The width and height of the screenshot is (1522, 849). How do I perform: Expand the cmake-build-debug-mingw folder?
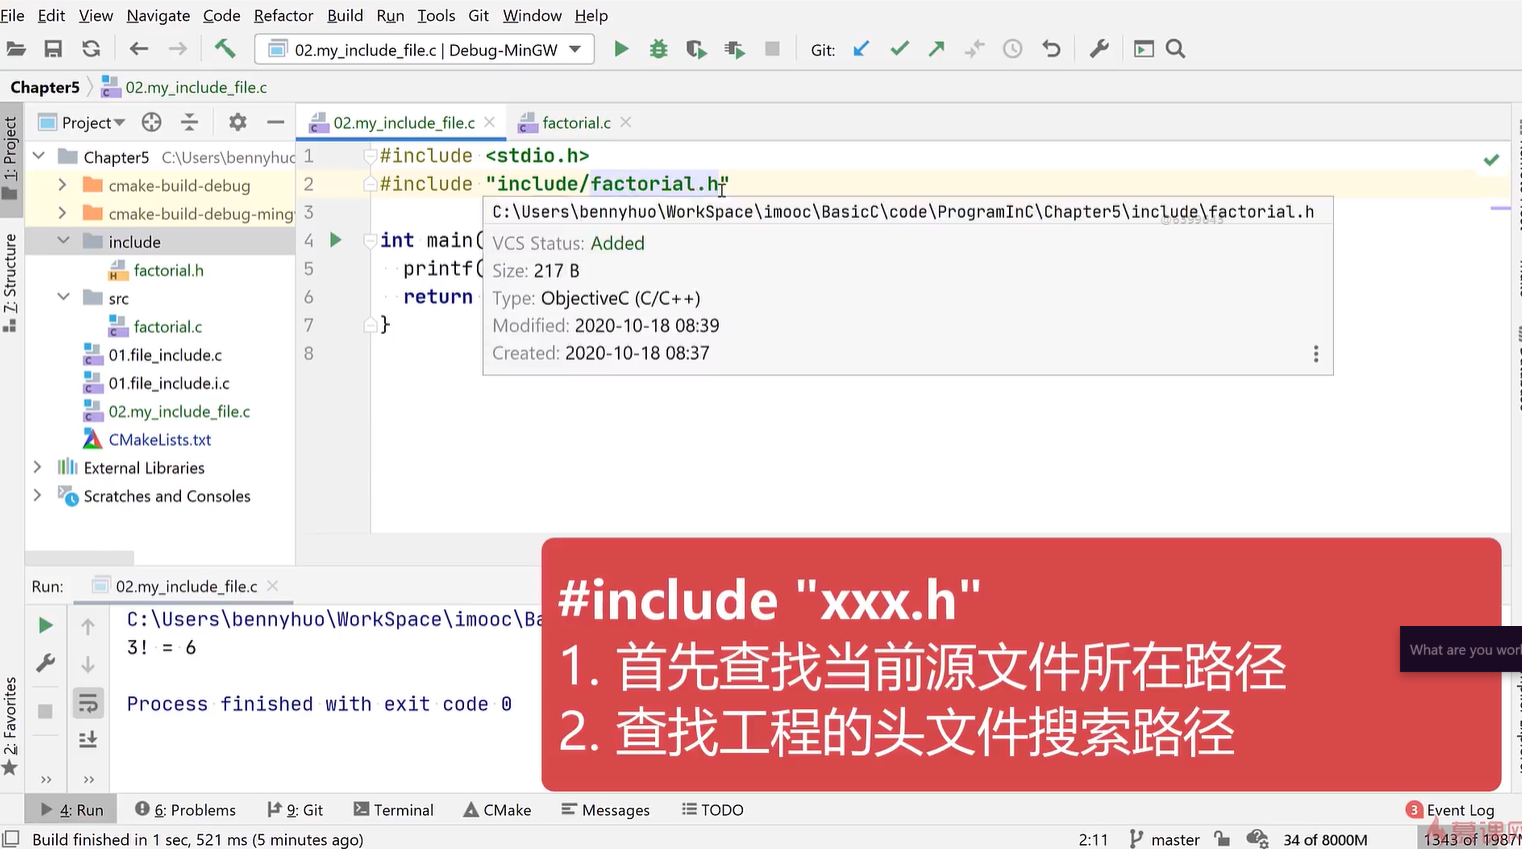[x=63, y=213]
